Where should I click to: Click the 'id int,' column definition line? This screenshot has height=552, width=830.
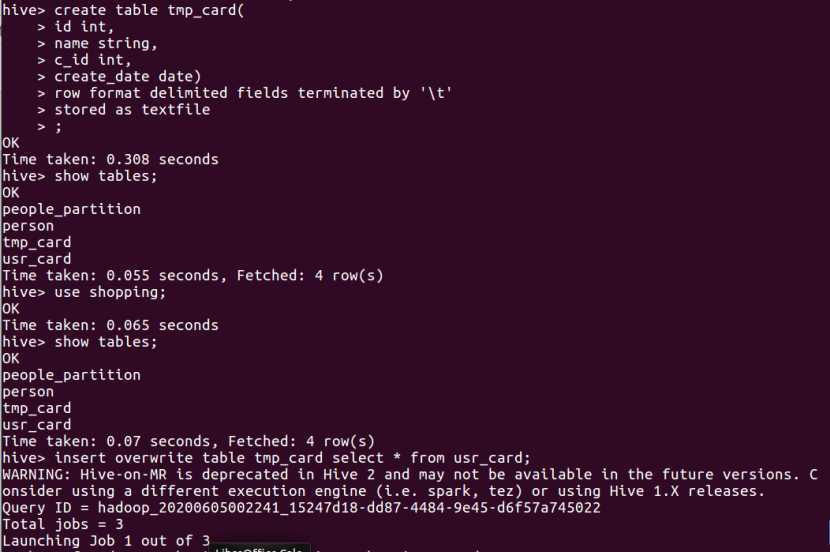coord(84,26)
